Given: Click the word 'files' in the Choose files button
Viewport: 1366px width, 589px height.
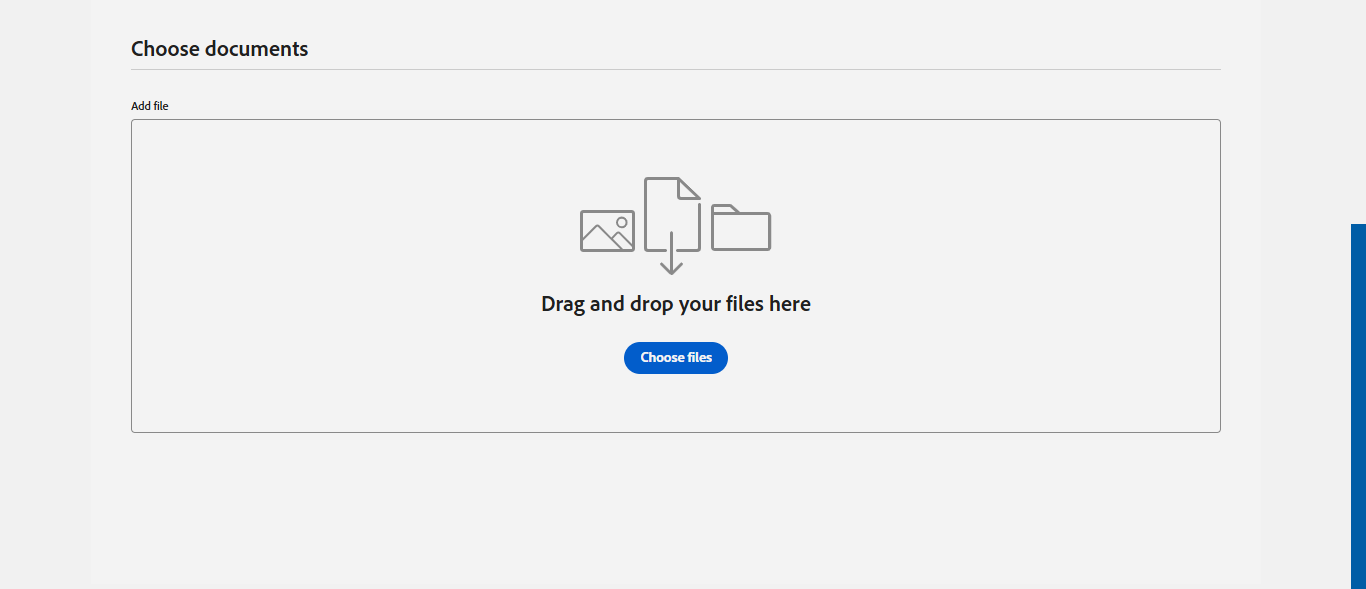Looking at the screenshot, I should click(x=699, y=358).
